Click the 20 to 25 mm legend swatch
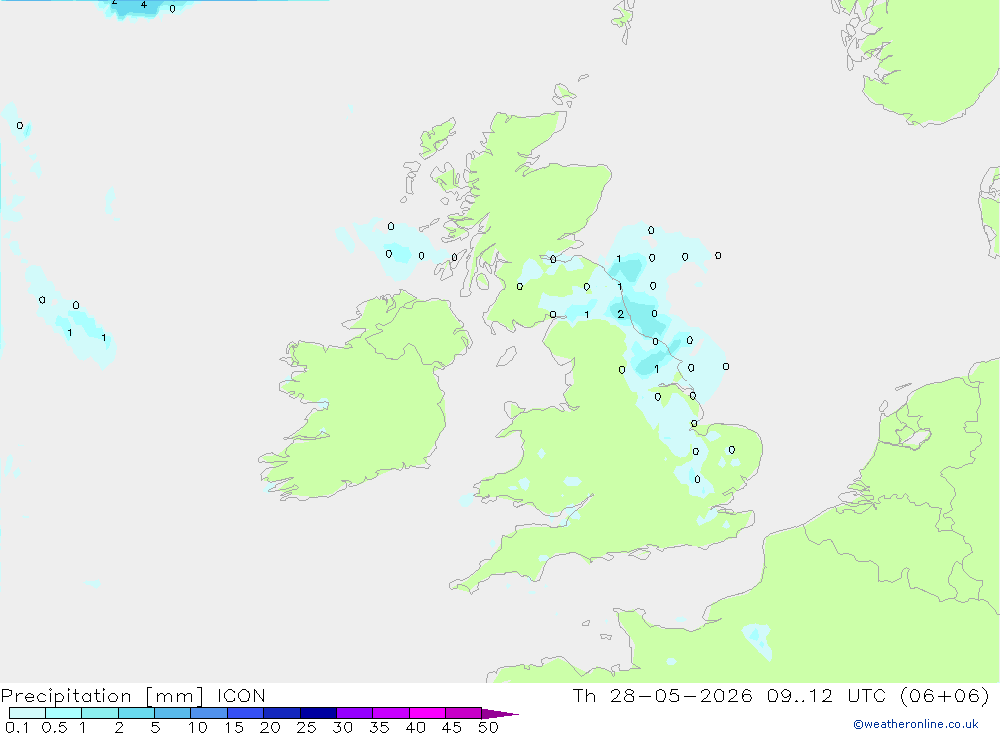The image size is (1000, 733). click(x=282, y=713)
